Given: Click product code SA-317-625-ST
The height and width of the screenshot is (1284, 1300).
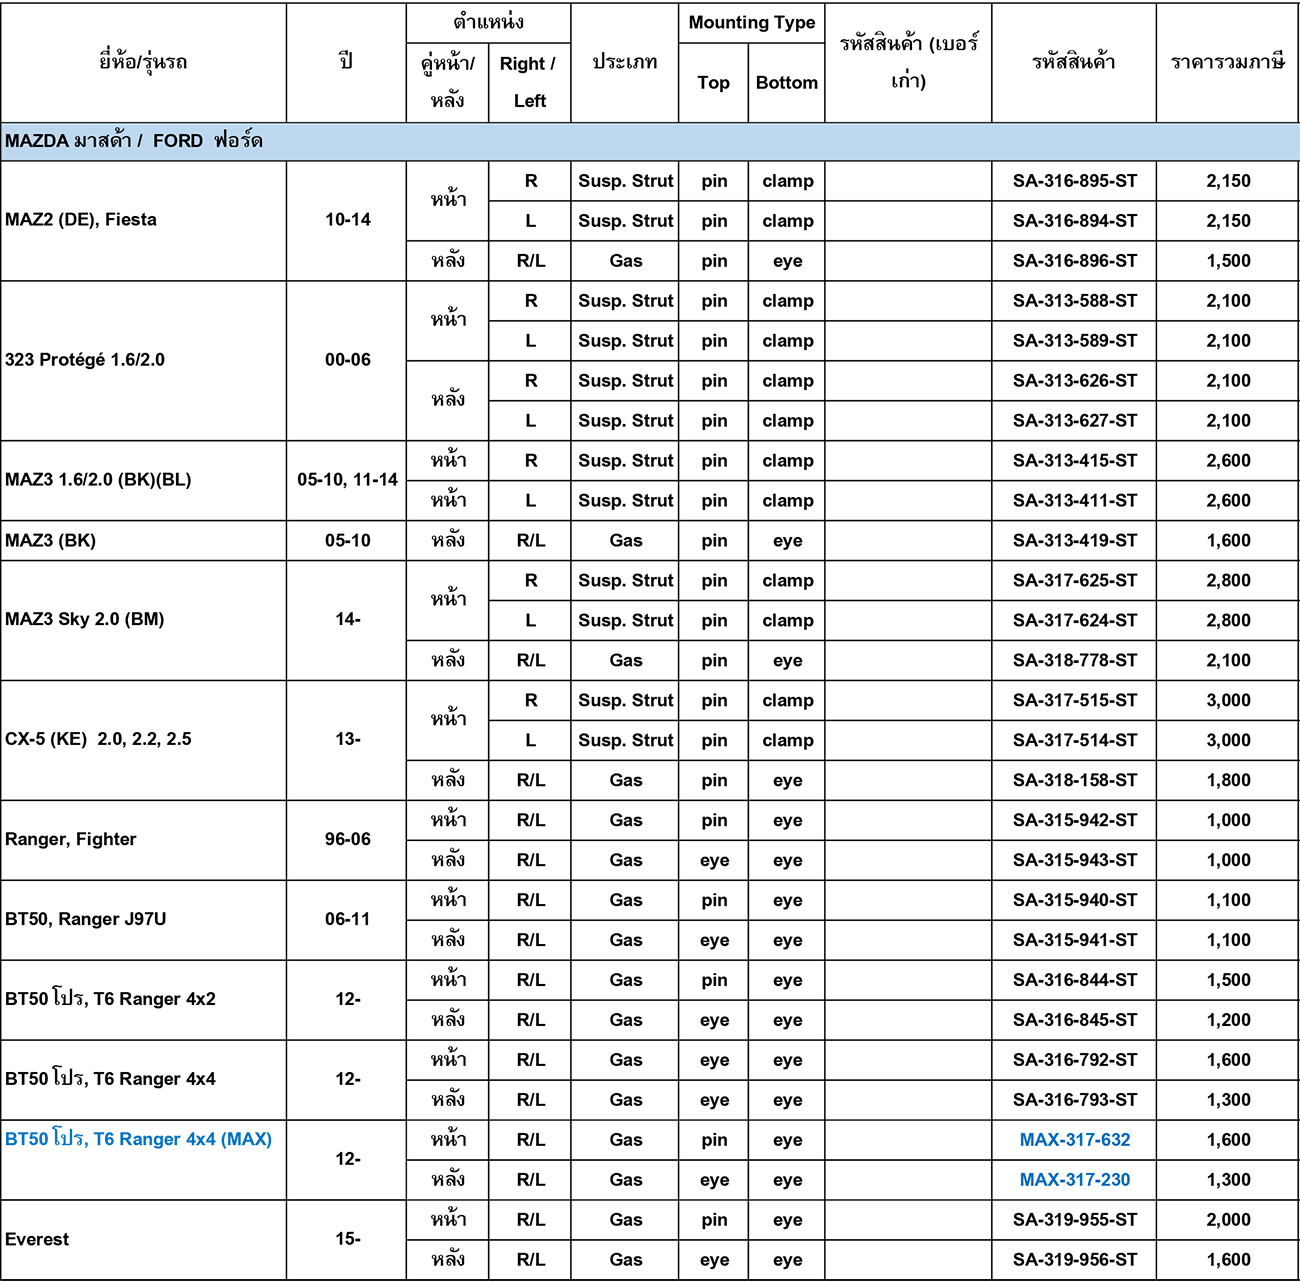Looking at the screenshot, I should coord(1074,581).
